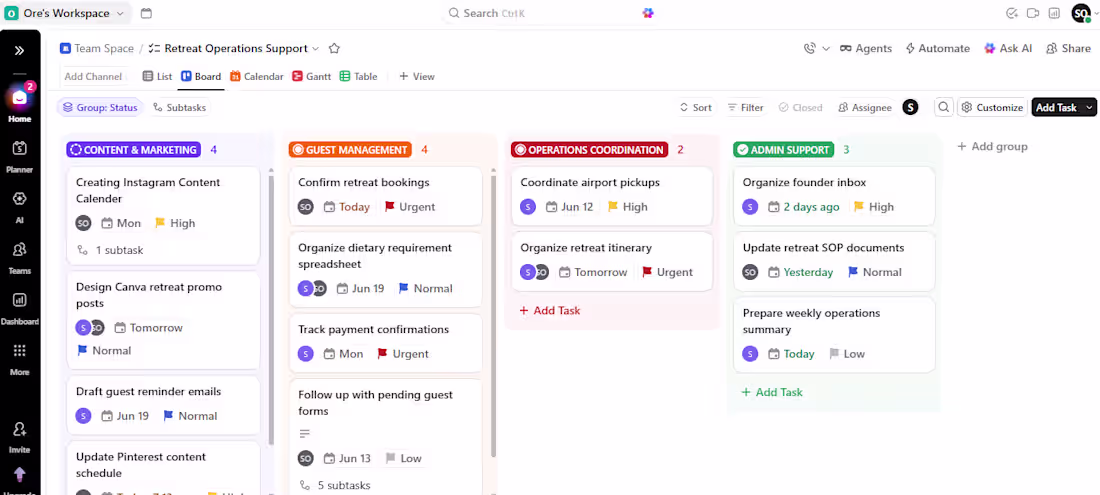Click the chart icon in top bar
The width and height of the screenshot is (1100, 495).
1054,13
